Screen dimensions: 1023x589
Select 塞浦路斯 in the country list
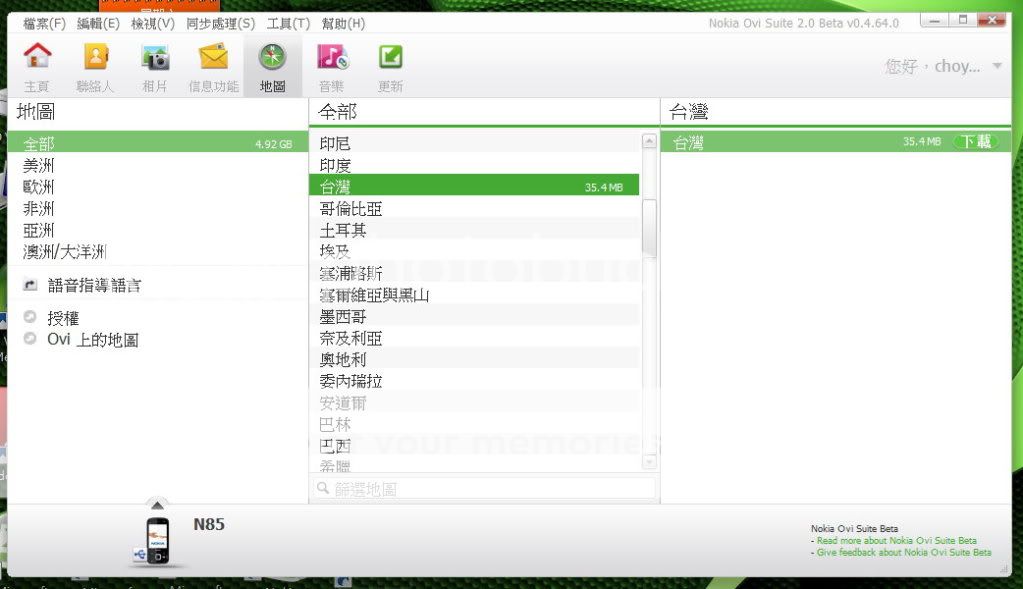tap(475, 273)
